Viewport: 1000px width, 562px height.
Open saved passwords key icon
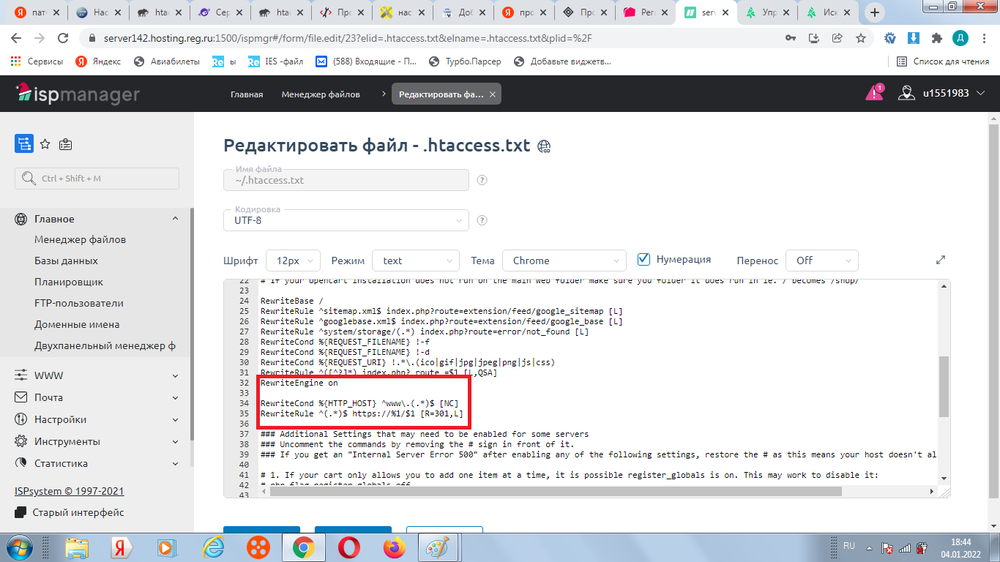pyautogui.click(x=790, y=38)
